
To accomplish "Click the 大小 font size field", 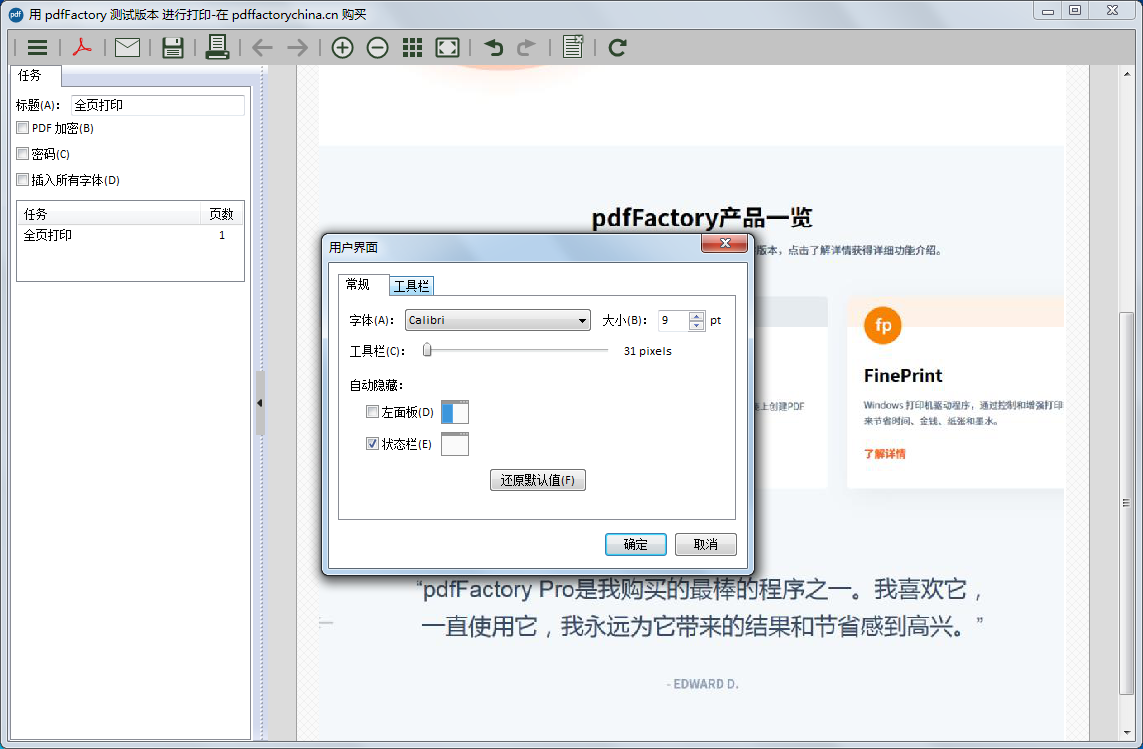I will pos(673,320).
